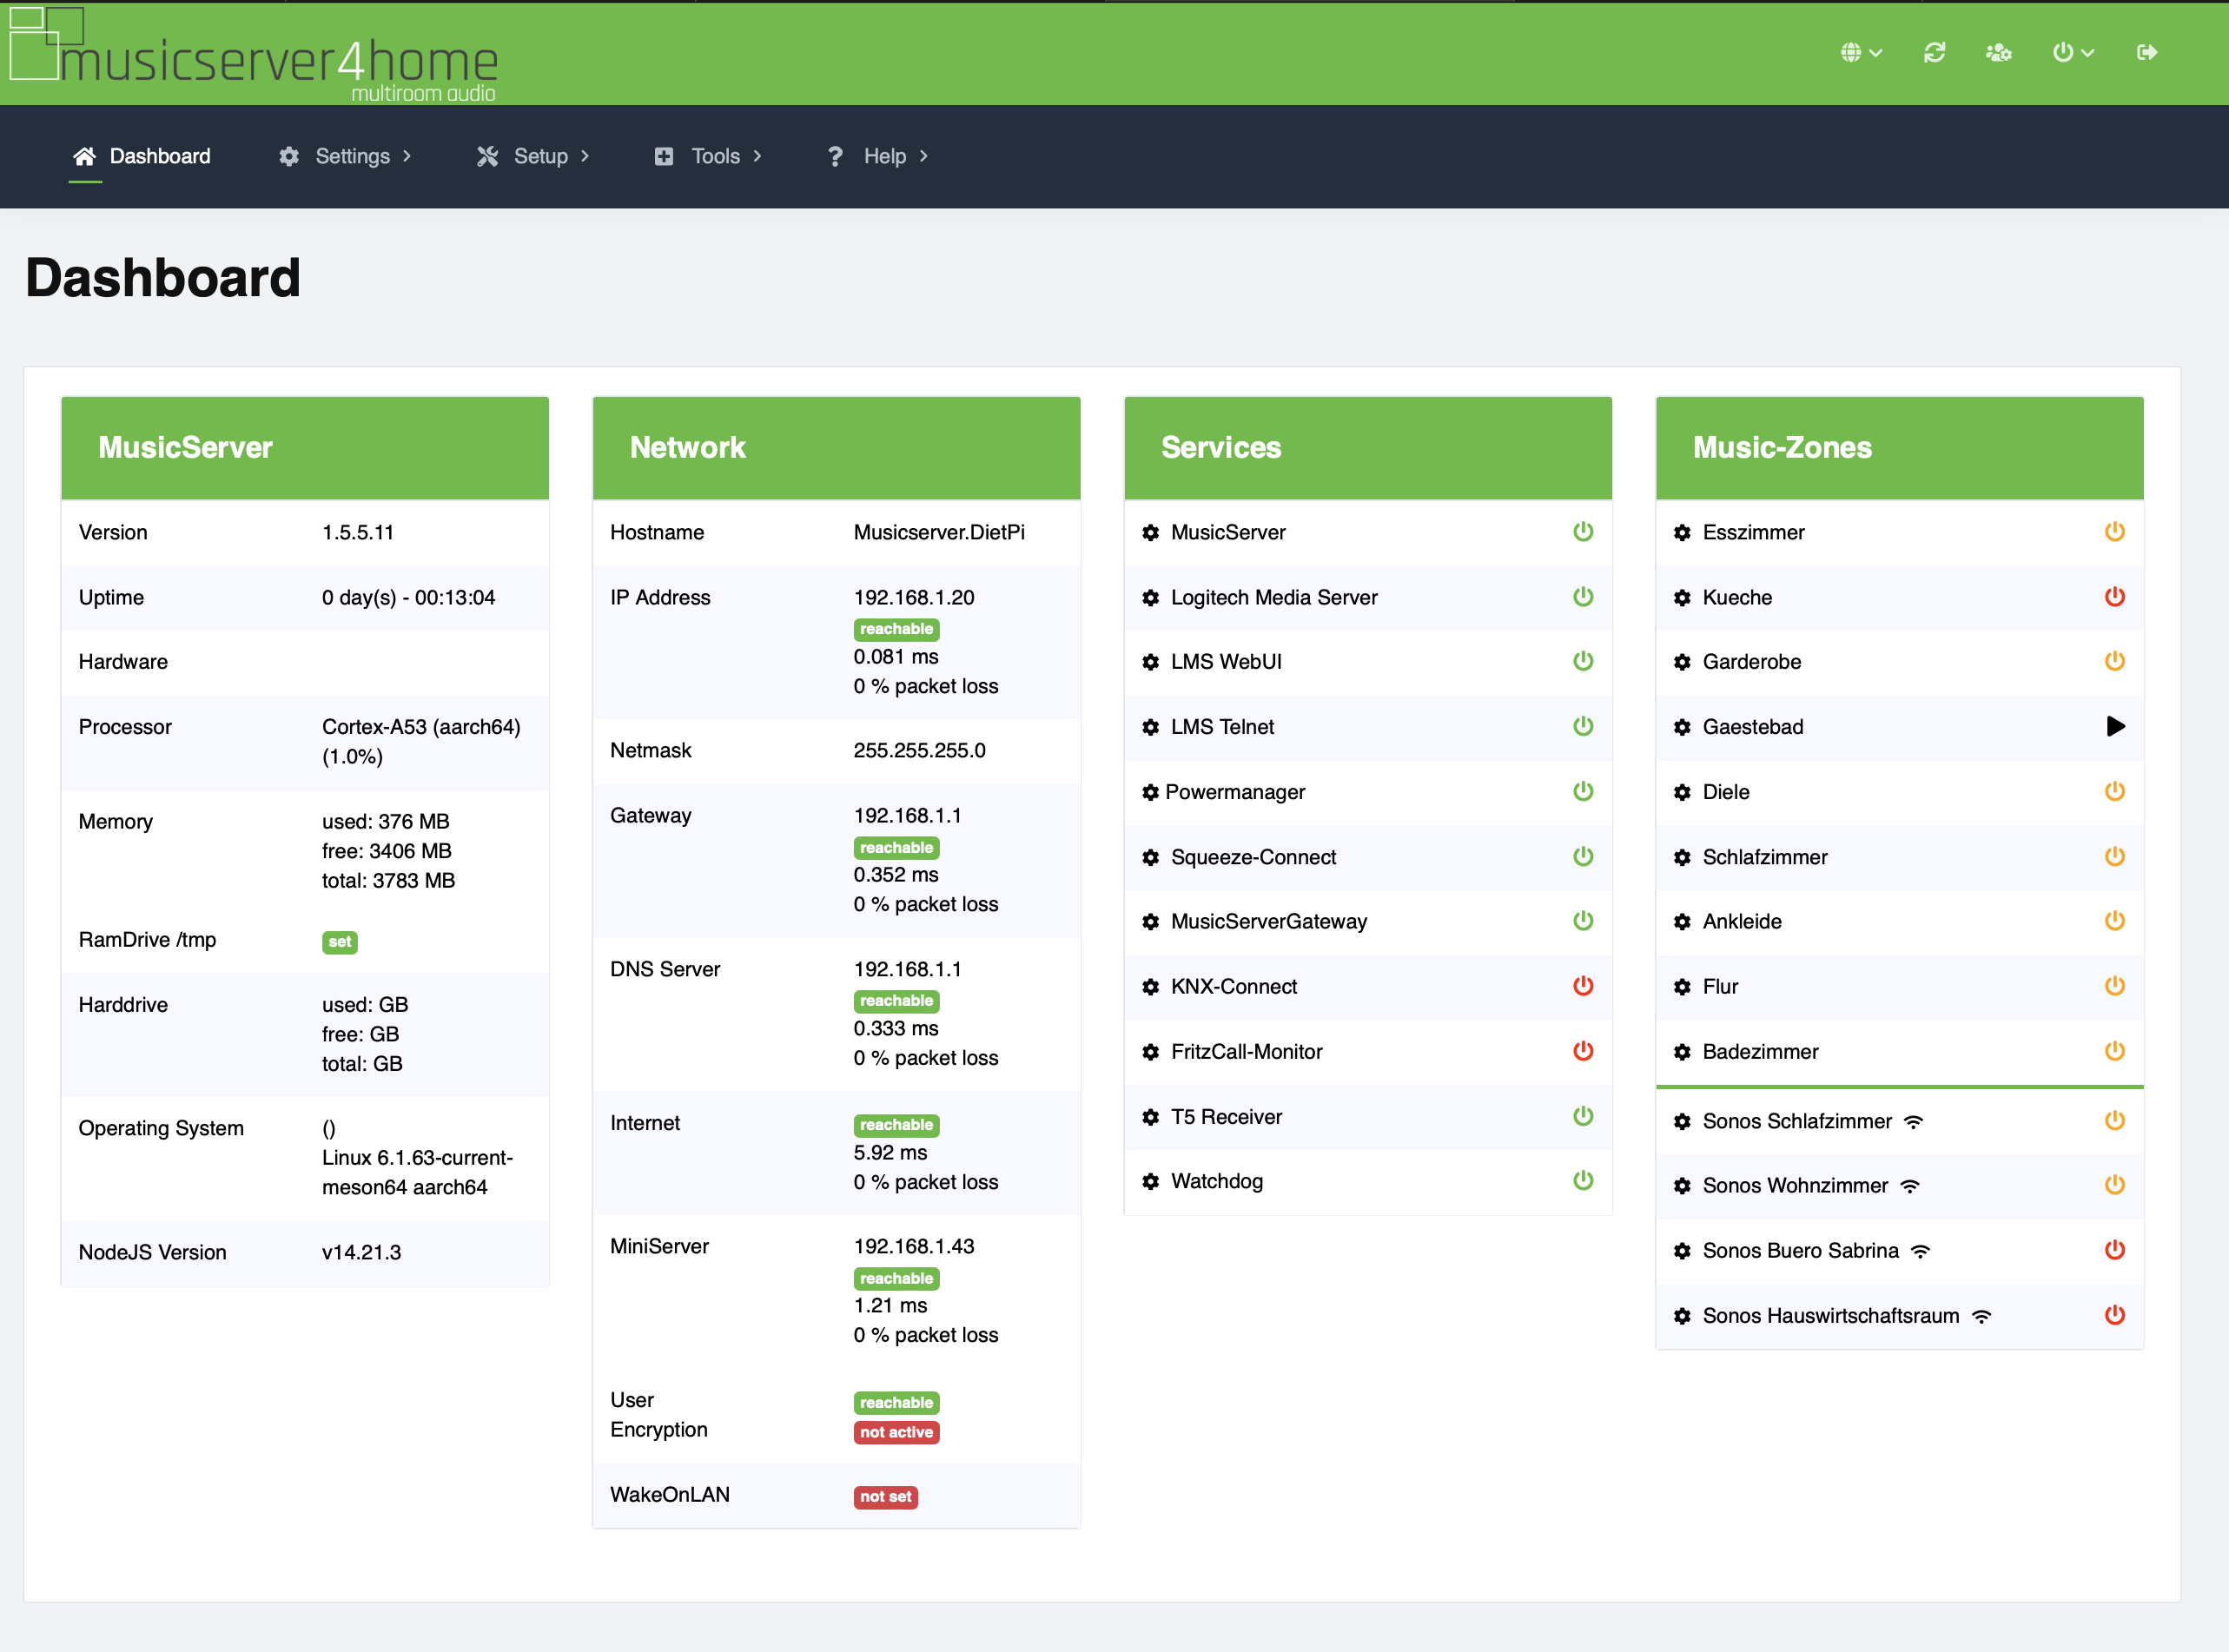Expand the Settings menu
2229x1652 pixels.
pos(345,156)
